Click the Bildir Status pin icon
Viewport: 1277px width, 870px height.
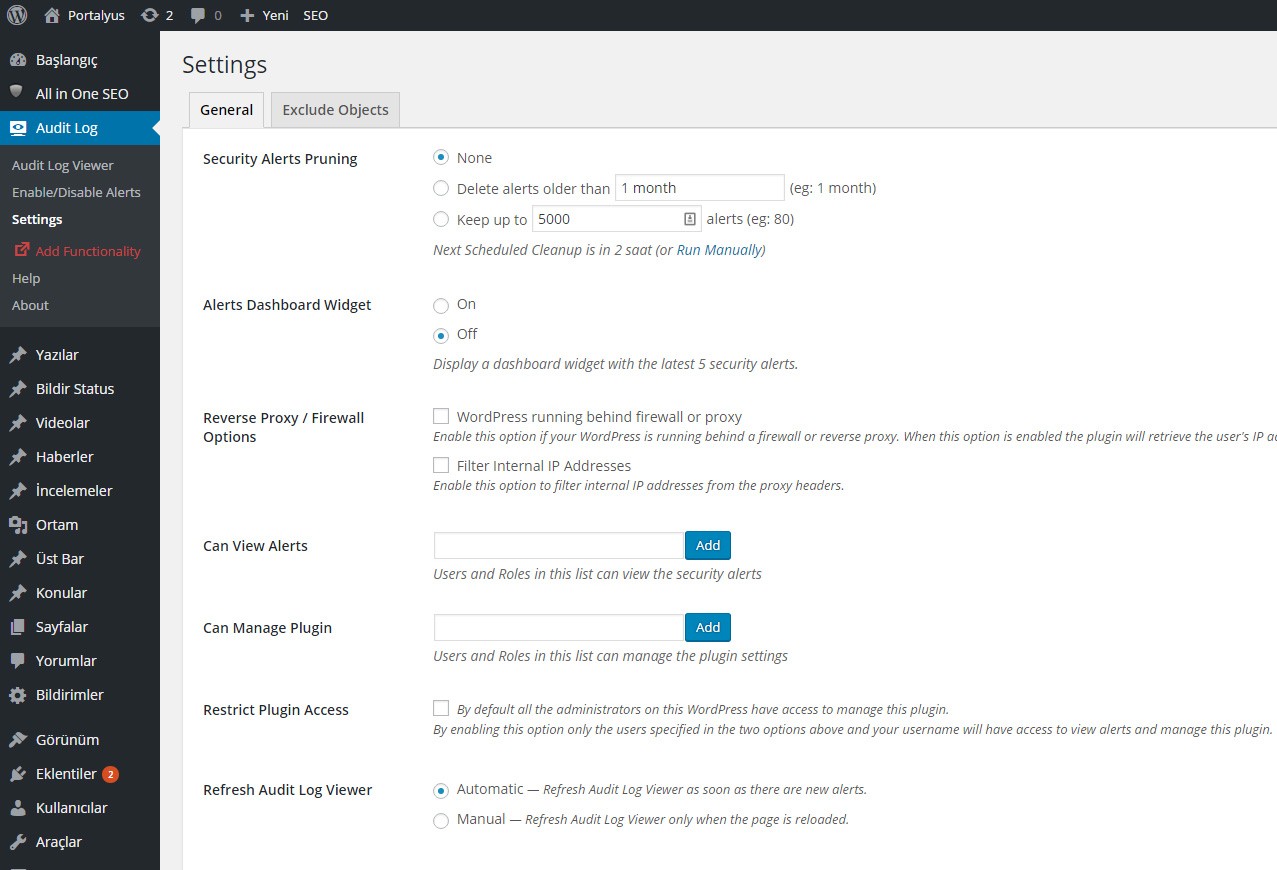click(17, 389)
